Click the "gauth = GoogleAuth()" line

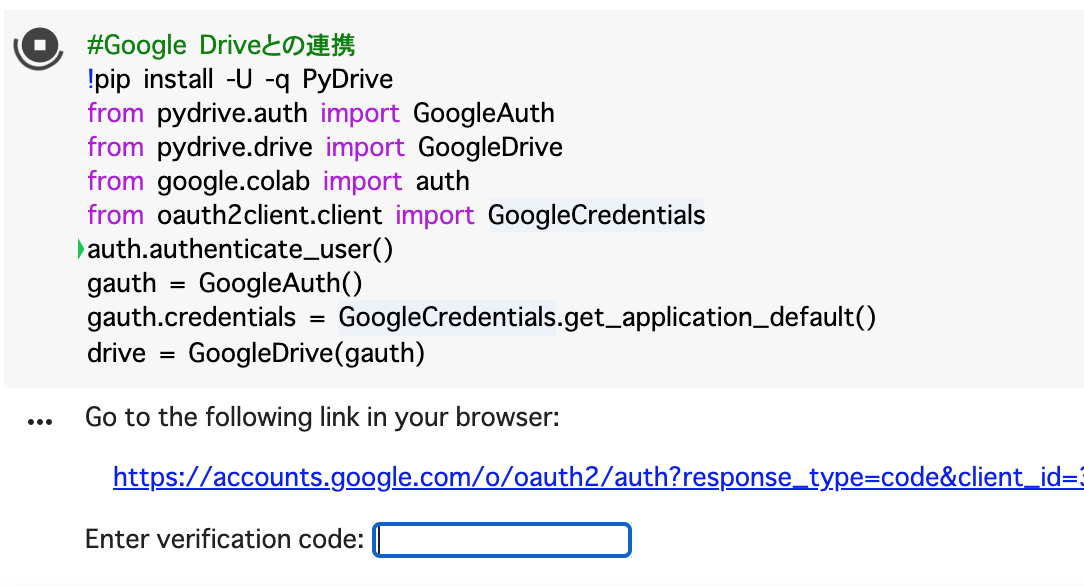point(225,284)
